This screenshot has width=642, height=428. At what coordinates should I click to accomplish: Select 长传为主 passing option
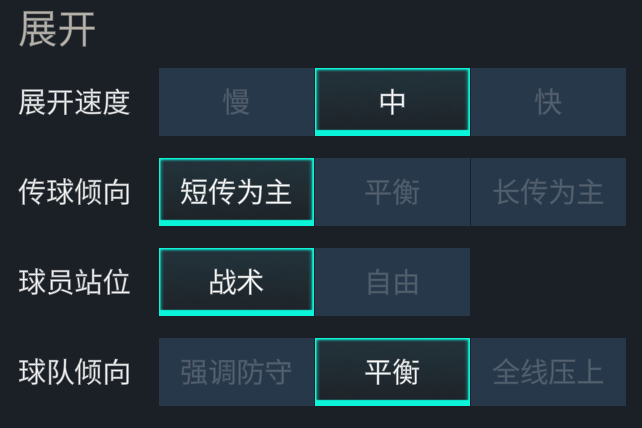(548, 192)
